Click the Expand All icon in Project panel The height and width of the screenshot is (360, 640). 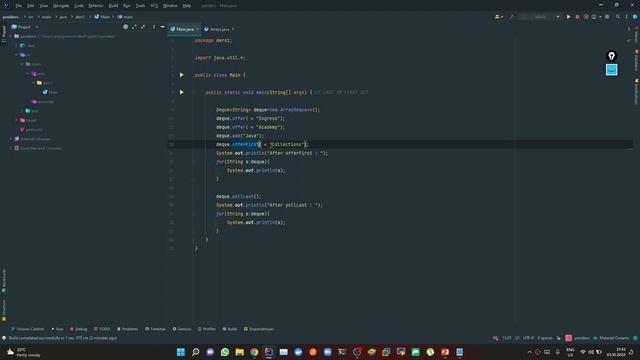pos(134,27)
